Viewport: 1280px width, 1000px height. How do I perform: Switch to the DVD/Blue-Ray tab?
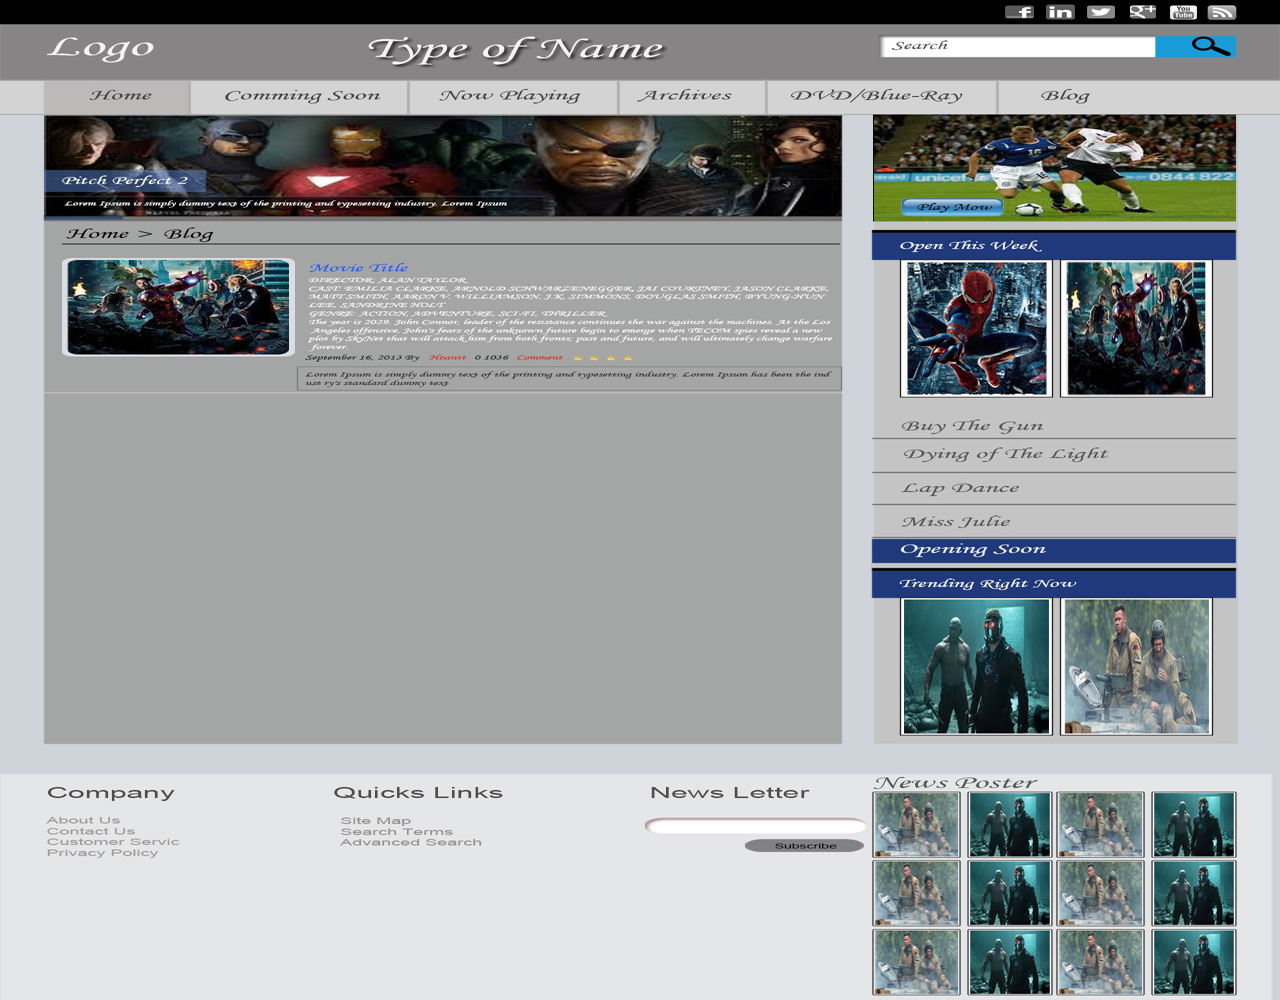881,97
